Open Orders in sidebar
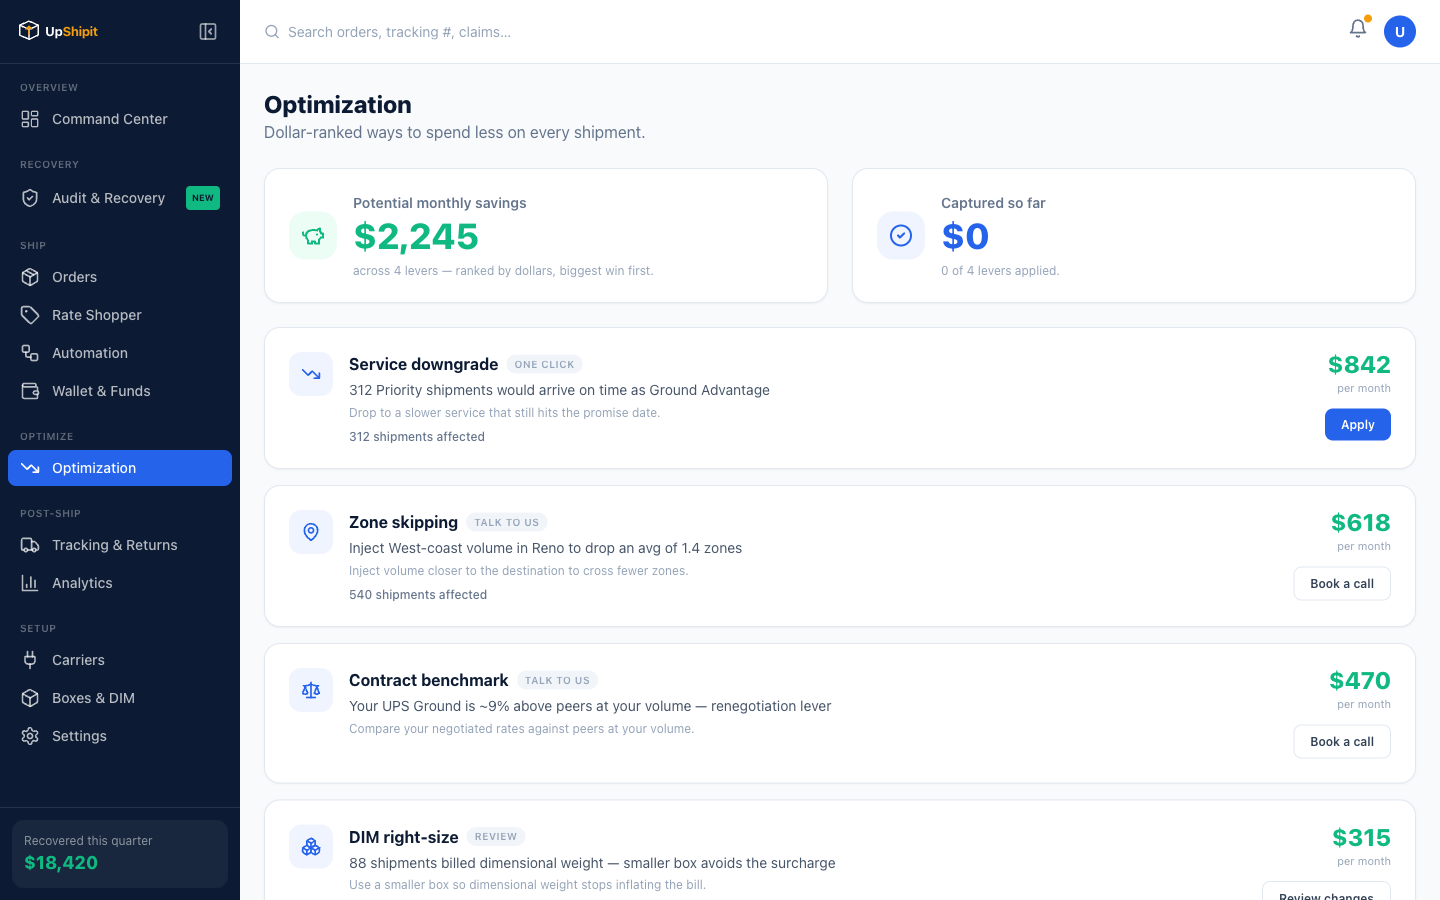This screenshot has width=1440, height=900. tap(120, 277)
